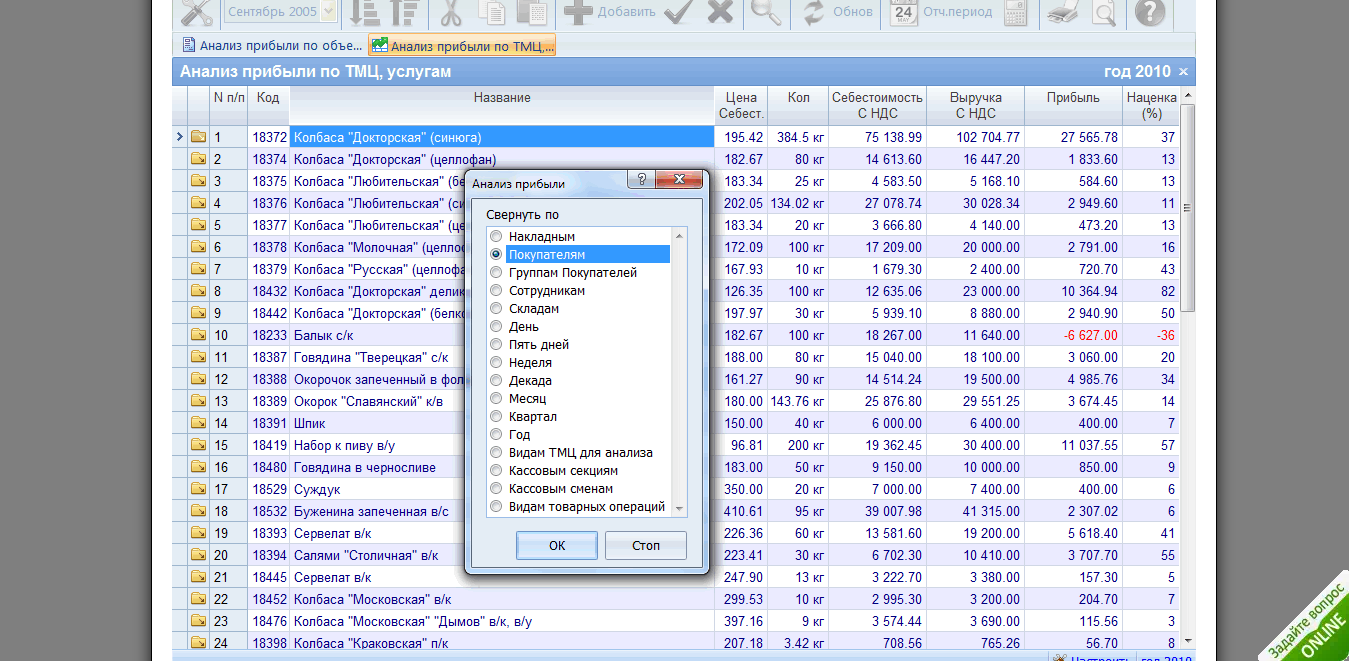Click the question mark help icon in toolbar
The height and width of the screenshot is (661, 1349).
pos(1151,12)
